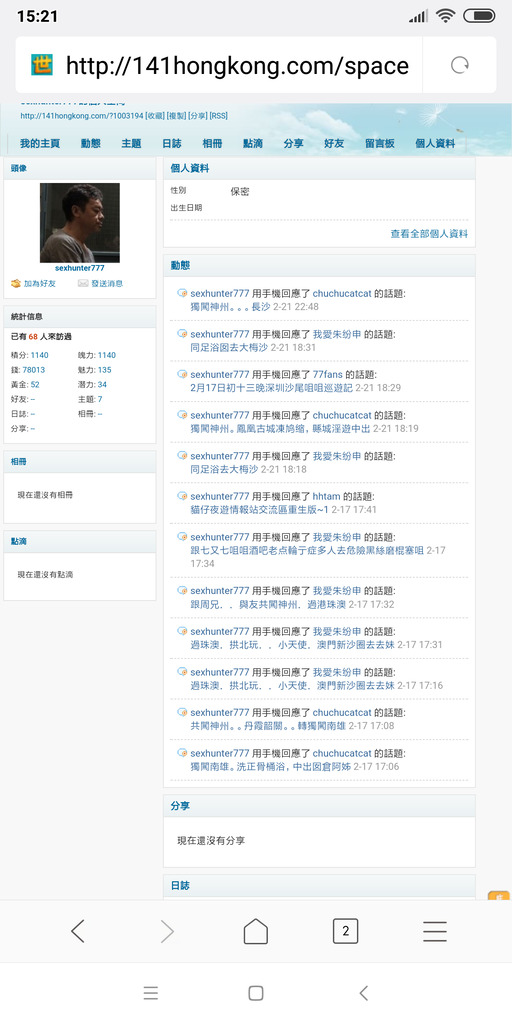This screenshot has width=512, height=1024.
Task: Open the browser hamburger menu
Action: (x=434, y=931)
